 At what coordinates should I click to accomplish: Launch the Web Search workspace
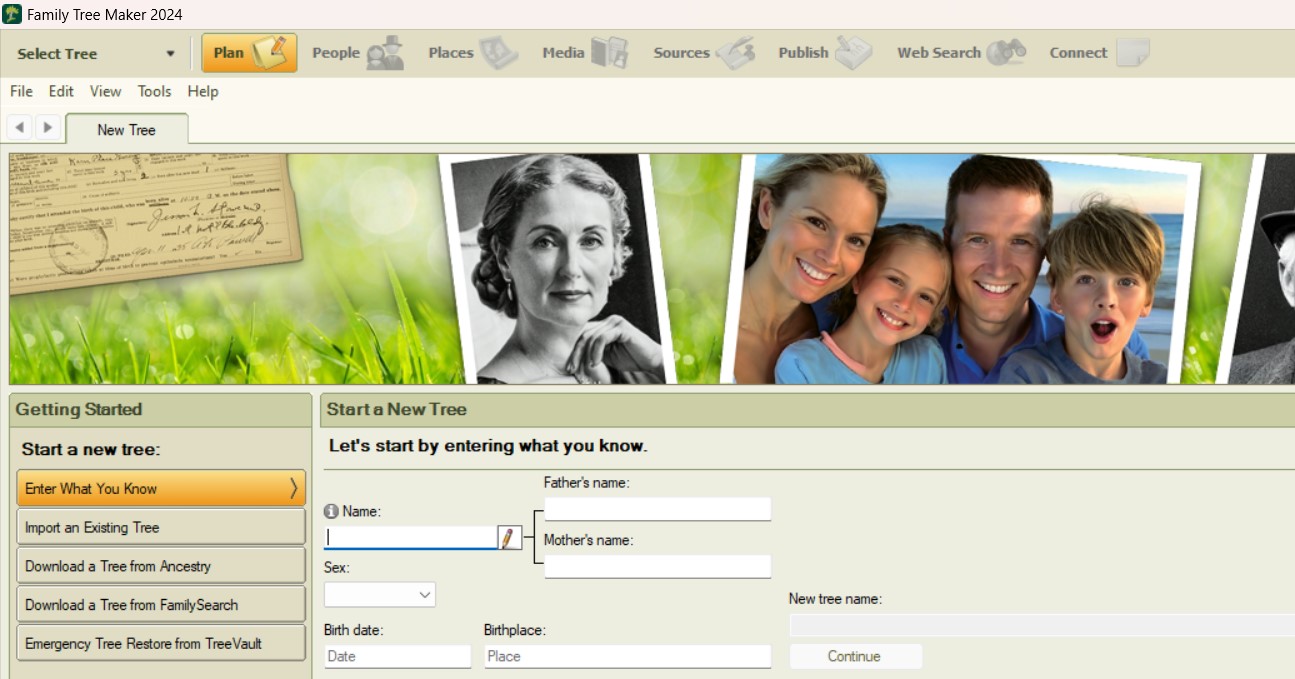click(x=960, y=53)
